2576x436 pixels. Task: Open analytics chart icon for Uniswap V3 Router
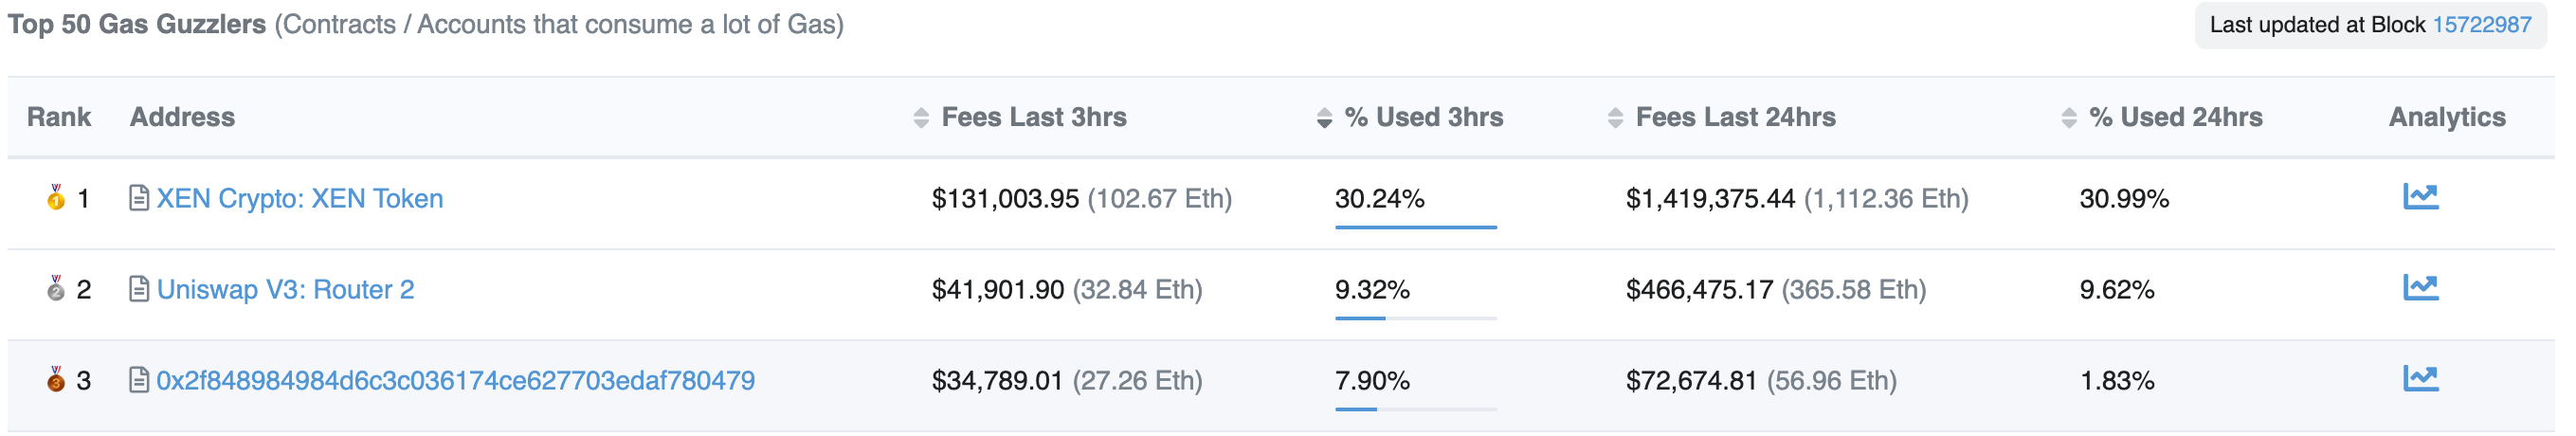tap(2420, 288)
